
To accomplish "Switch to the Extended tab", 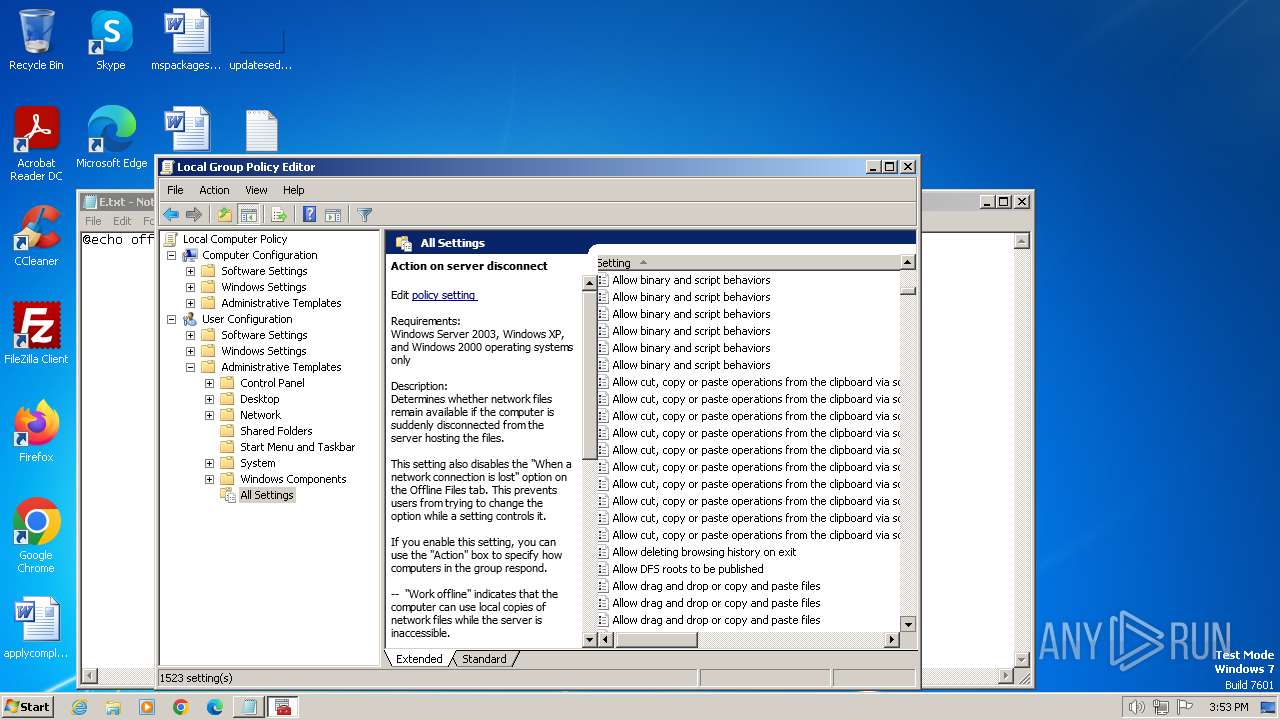I will click(419, 659).
